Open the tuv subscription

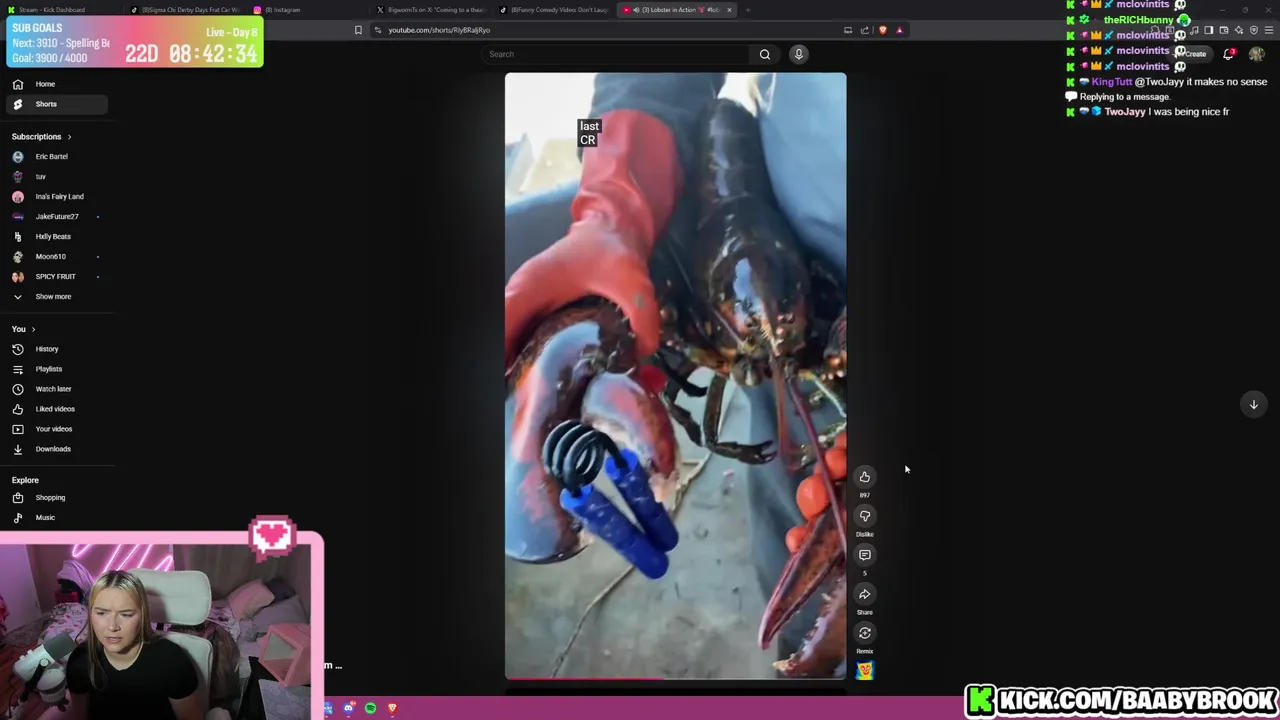(x=56, y=177)
